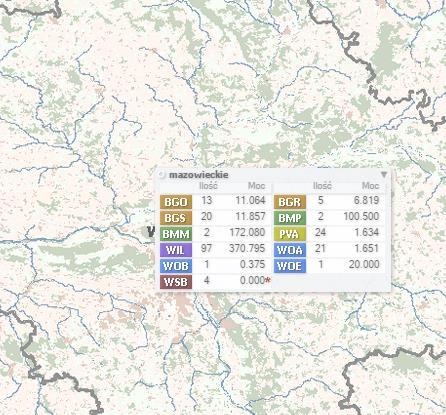Click the blue WOA badge
This screenshot has width=446, height=415.
coord(290,250)
